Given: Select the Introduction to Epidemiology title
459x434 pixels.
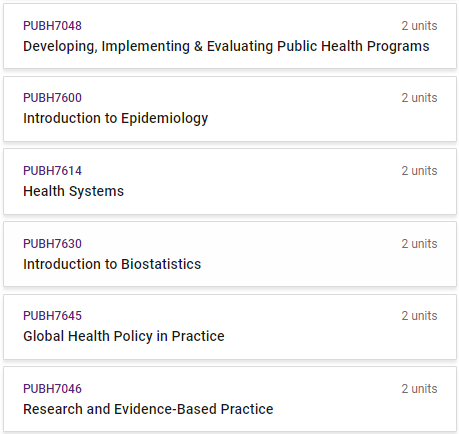Looking at the screenshot, I should (x=115, y=119).
